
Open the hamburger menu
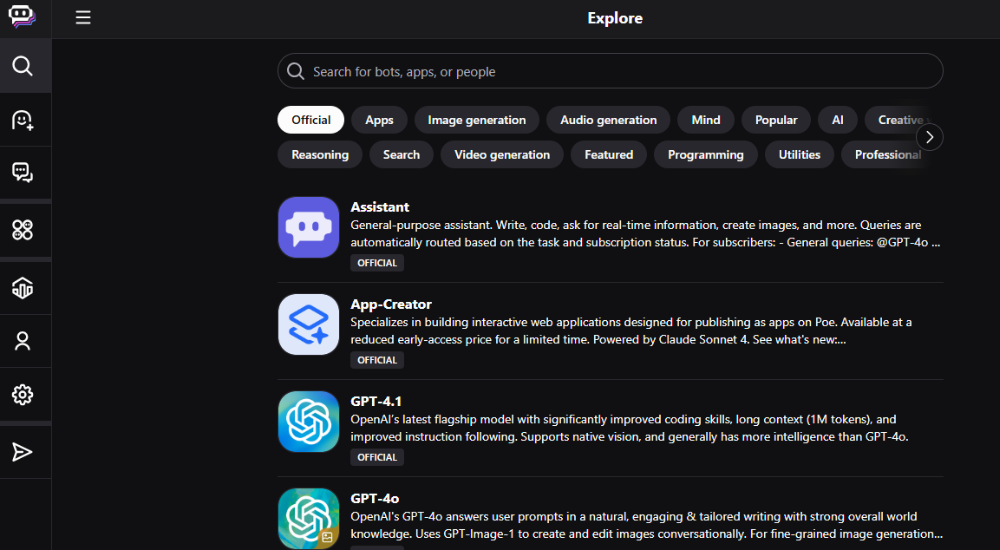point(83,18)
